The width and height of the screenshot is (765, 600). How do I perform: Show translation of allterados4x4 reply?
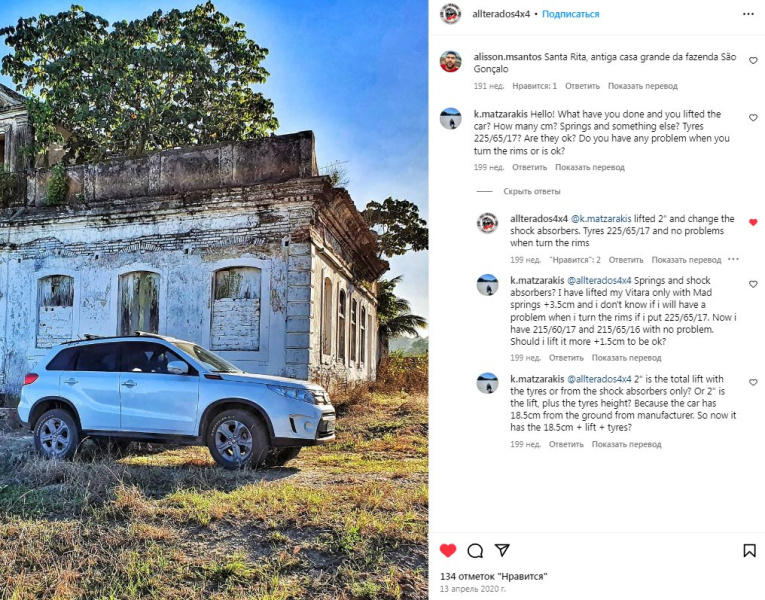[x=686, y=260]
